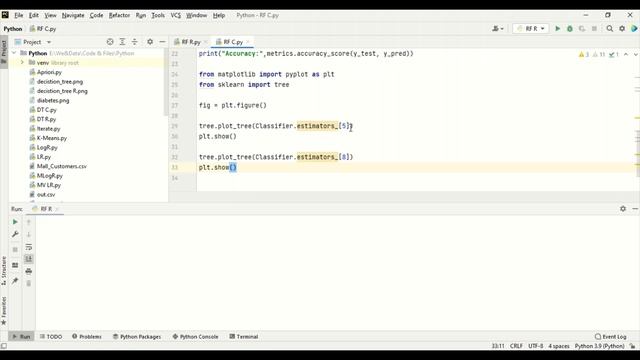Viewport: 640px width, 360px height.
Task: Open the Terminal tool window
Action: pos(244,336)
